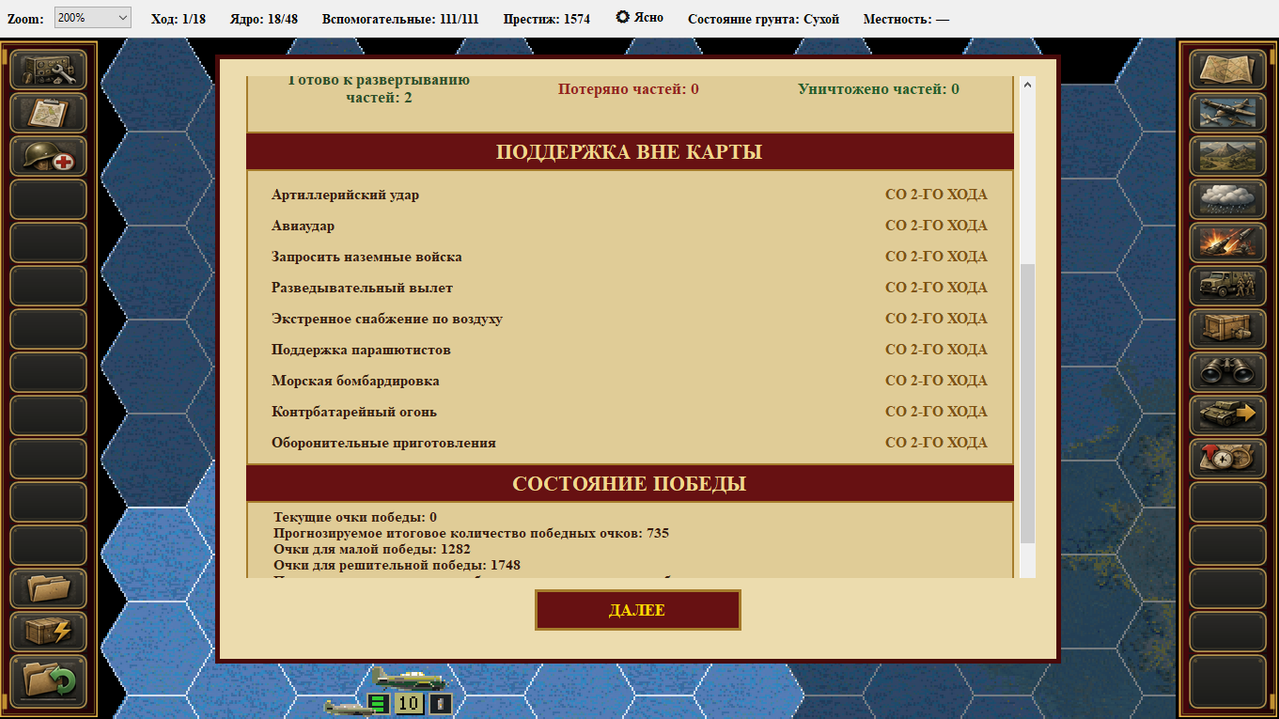
Task: Click Разведывательный вылет row
Action: point(630,288)
